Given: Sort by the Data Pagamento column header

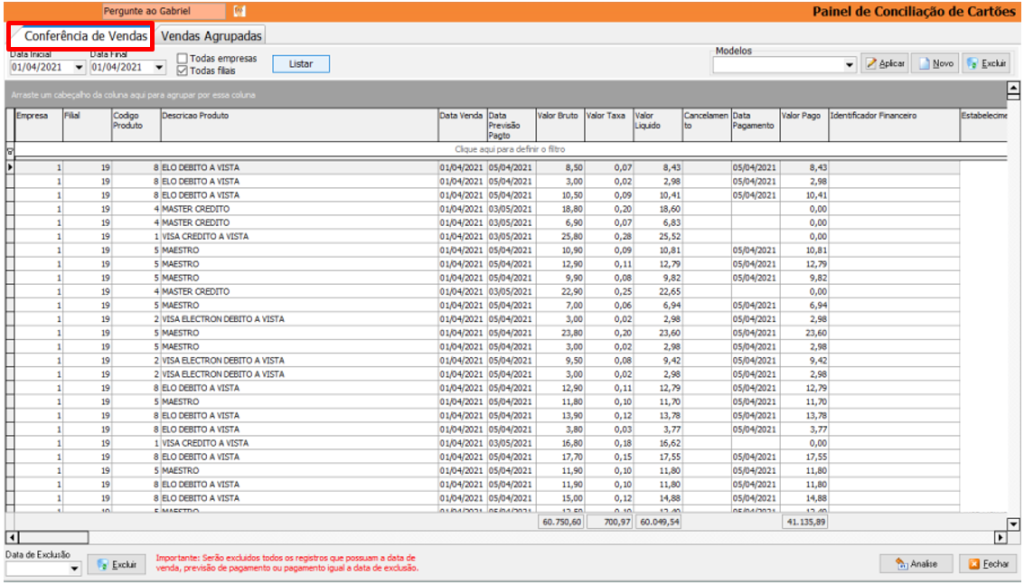Looking at the screenshot, I should point(756,125).
